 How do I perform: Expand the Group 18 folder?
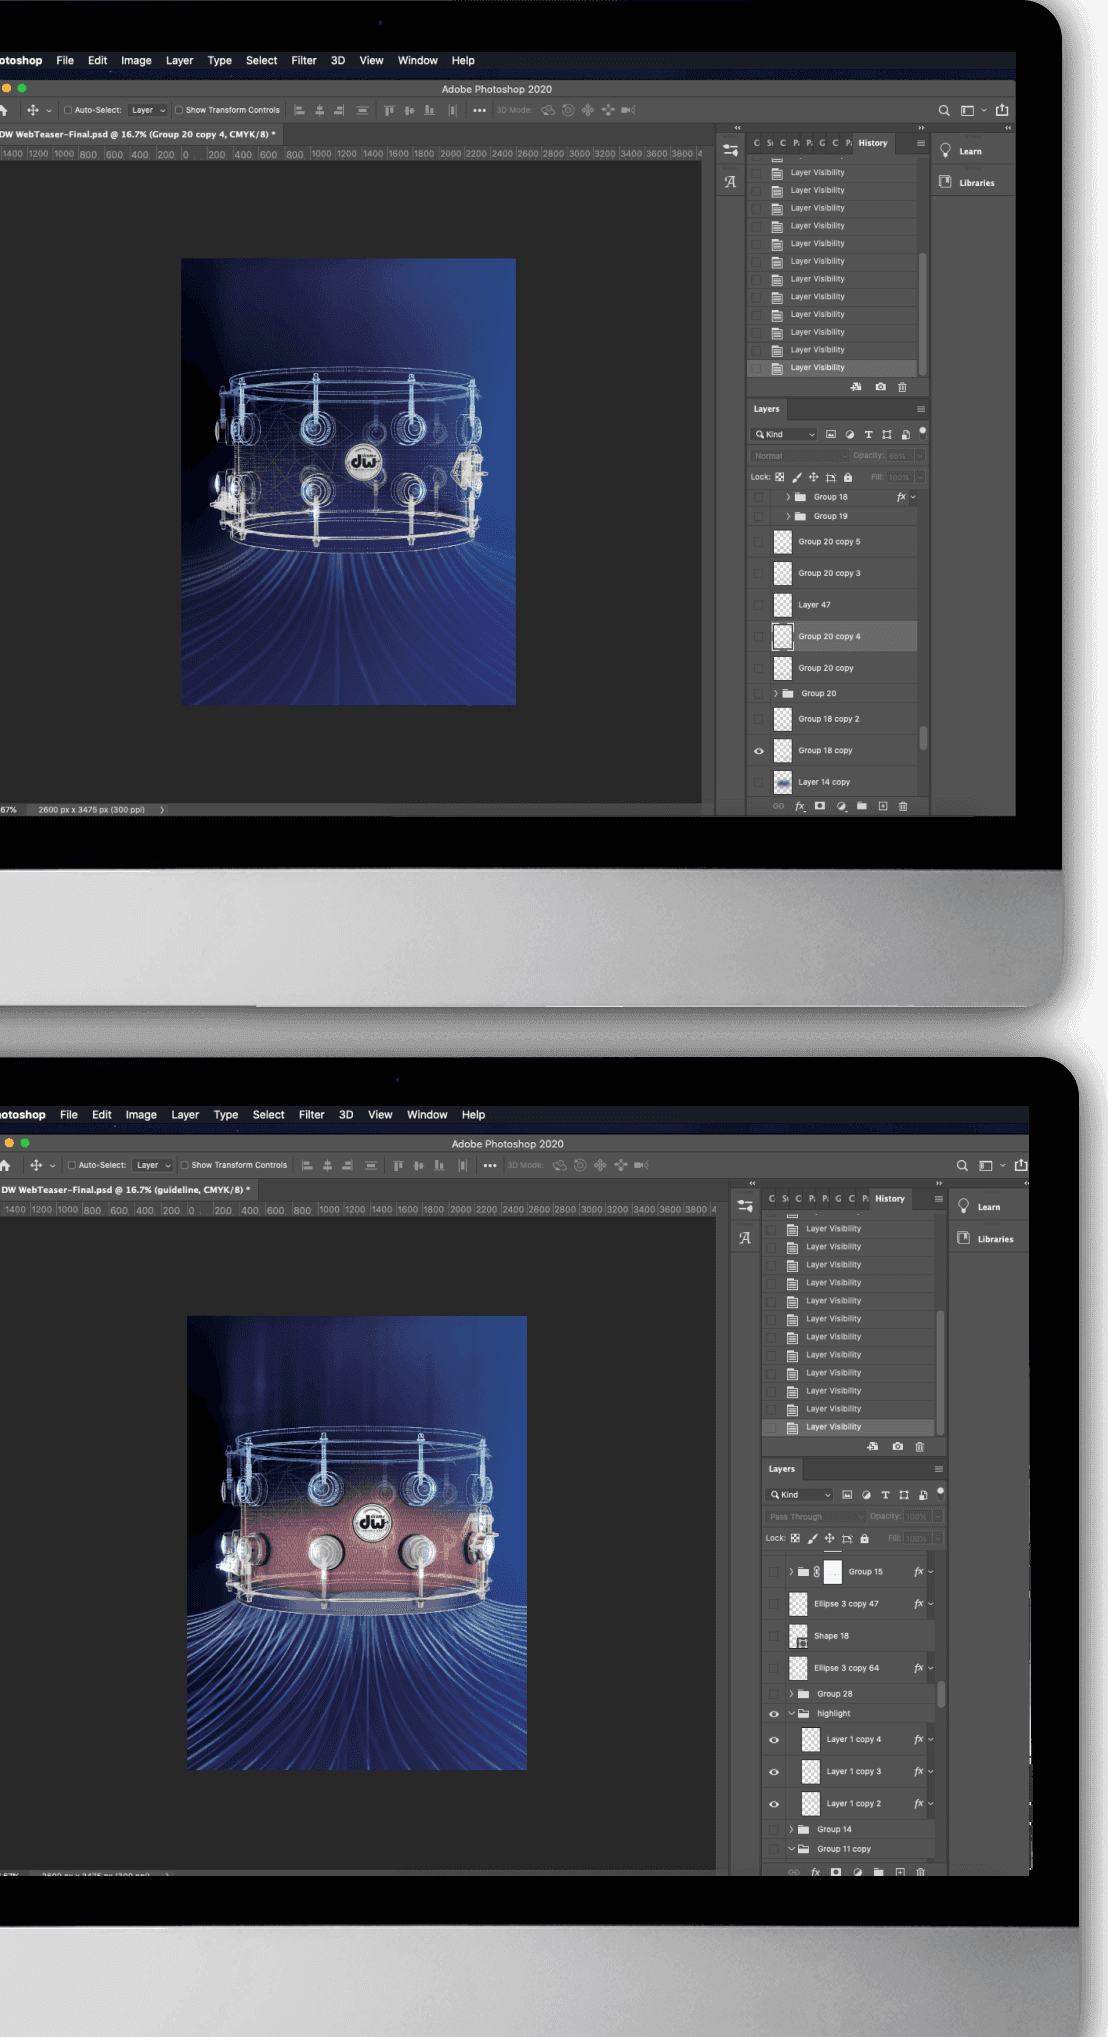788,497
